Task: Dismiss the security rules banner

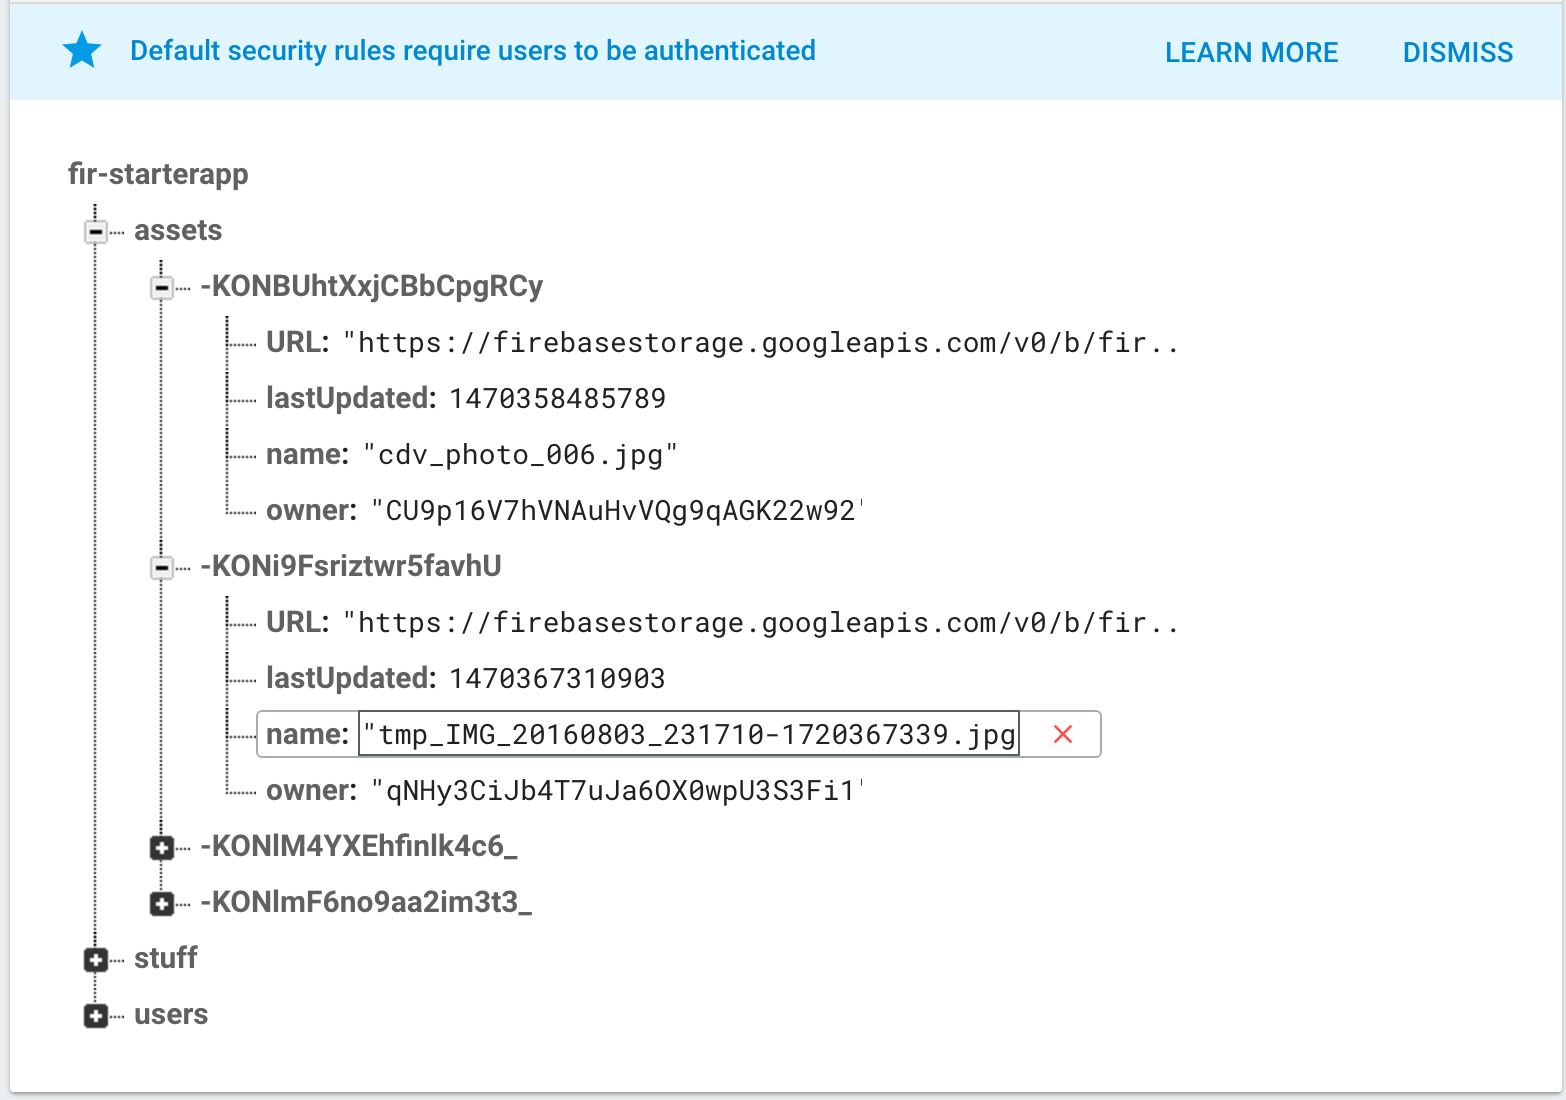Action: click(1457, 52)
